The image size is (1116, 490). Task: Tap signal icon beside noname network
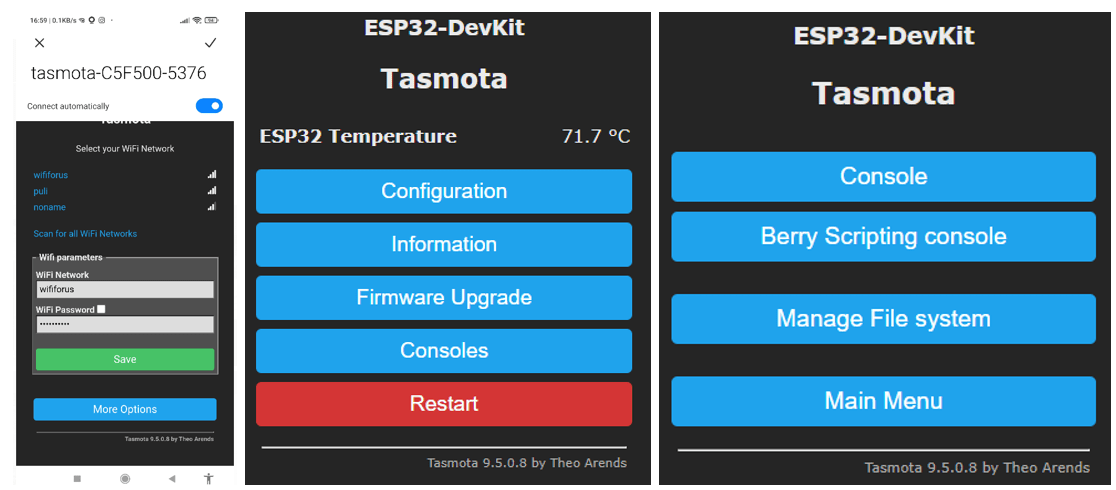212,207
